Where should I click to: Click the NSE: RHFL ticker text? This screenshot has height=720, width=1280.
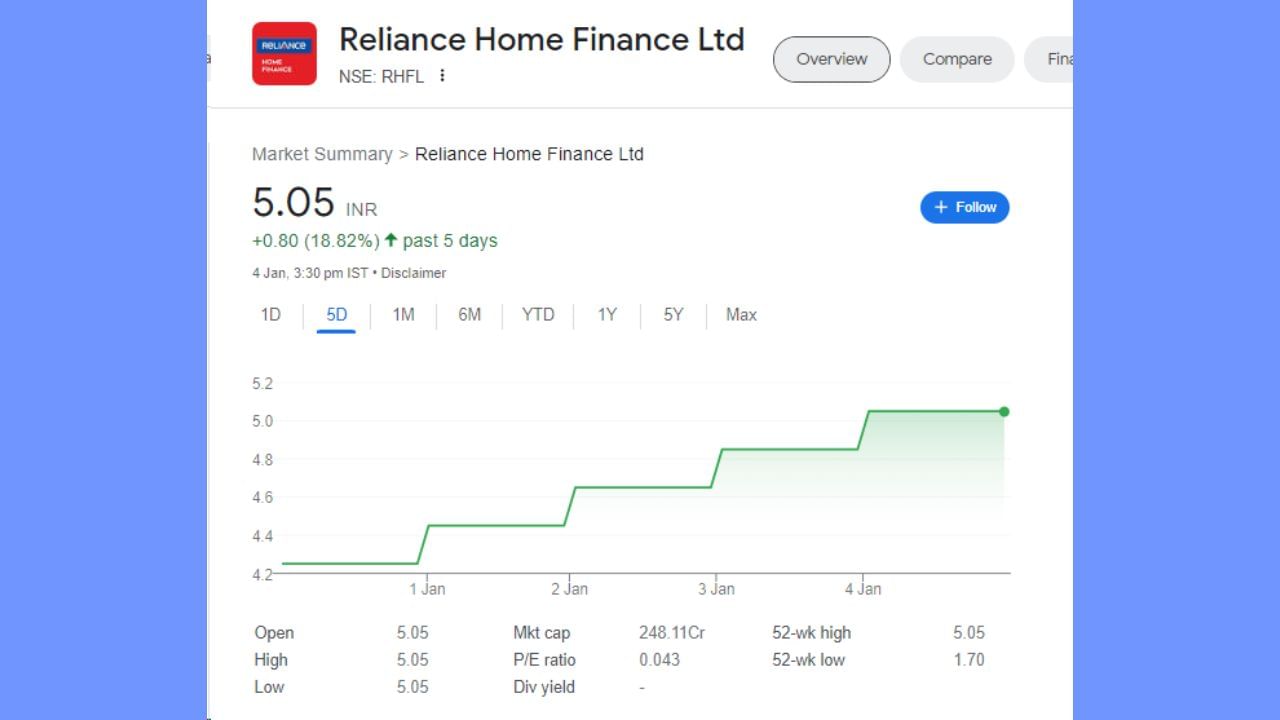[381, 76]
